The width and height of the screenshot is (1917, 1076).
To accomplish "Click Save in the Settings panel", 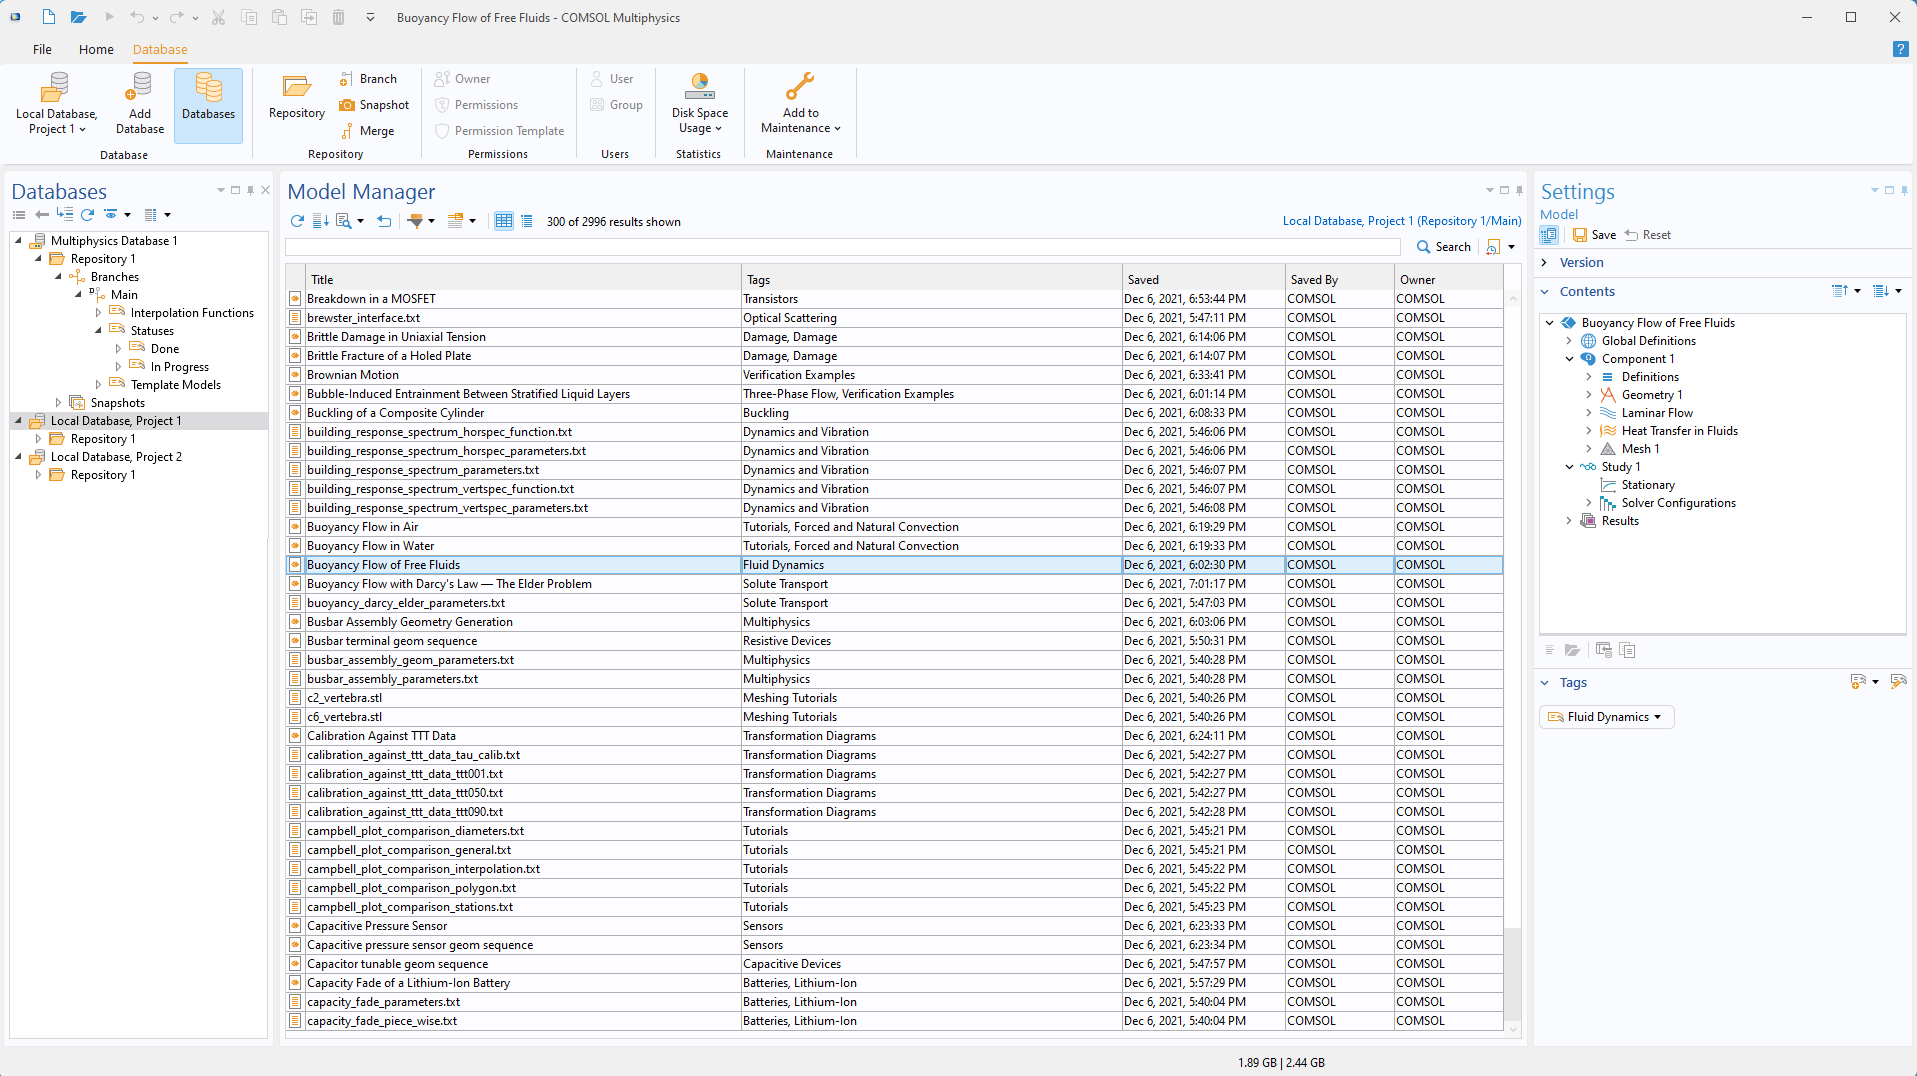I will [1594, 235].
